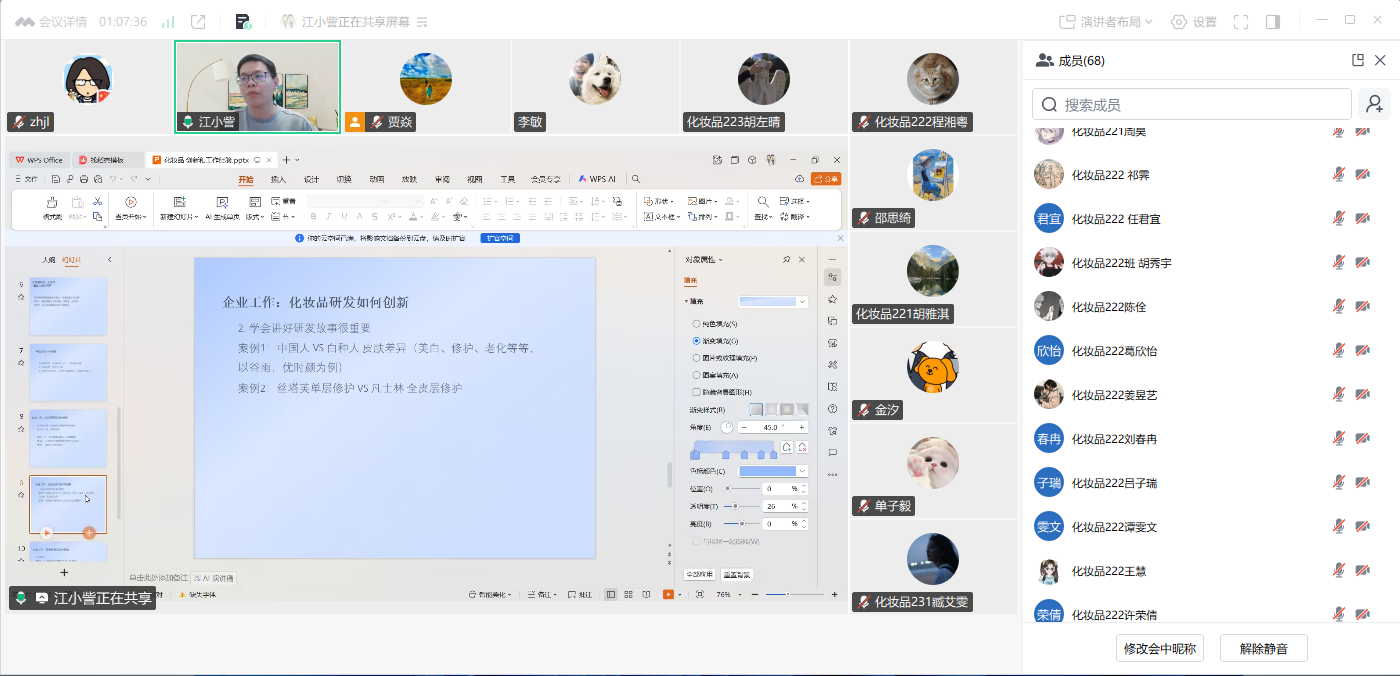The image size is (1400, 676).
Task: Switch to the WPS AI tab
Action: coord(598,179)
